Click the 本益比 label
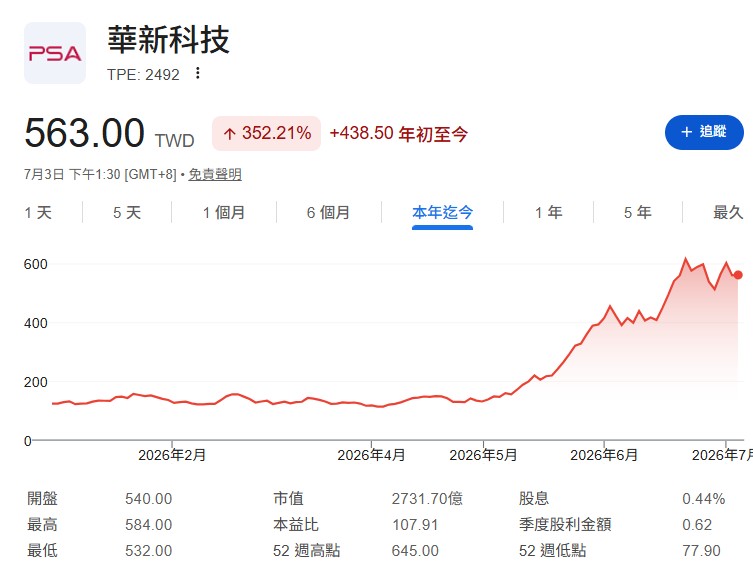This screenshot has height=577, width=753. click(x=296, y=525)
